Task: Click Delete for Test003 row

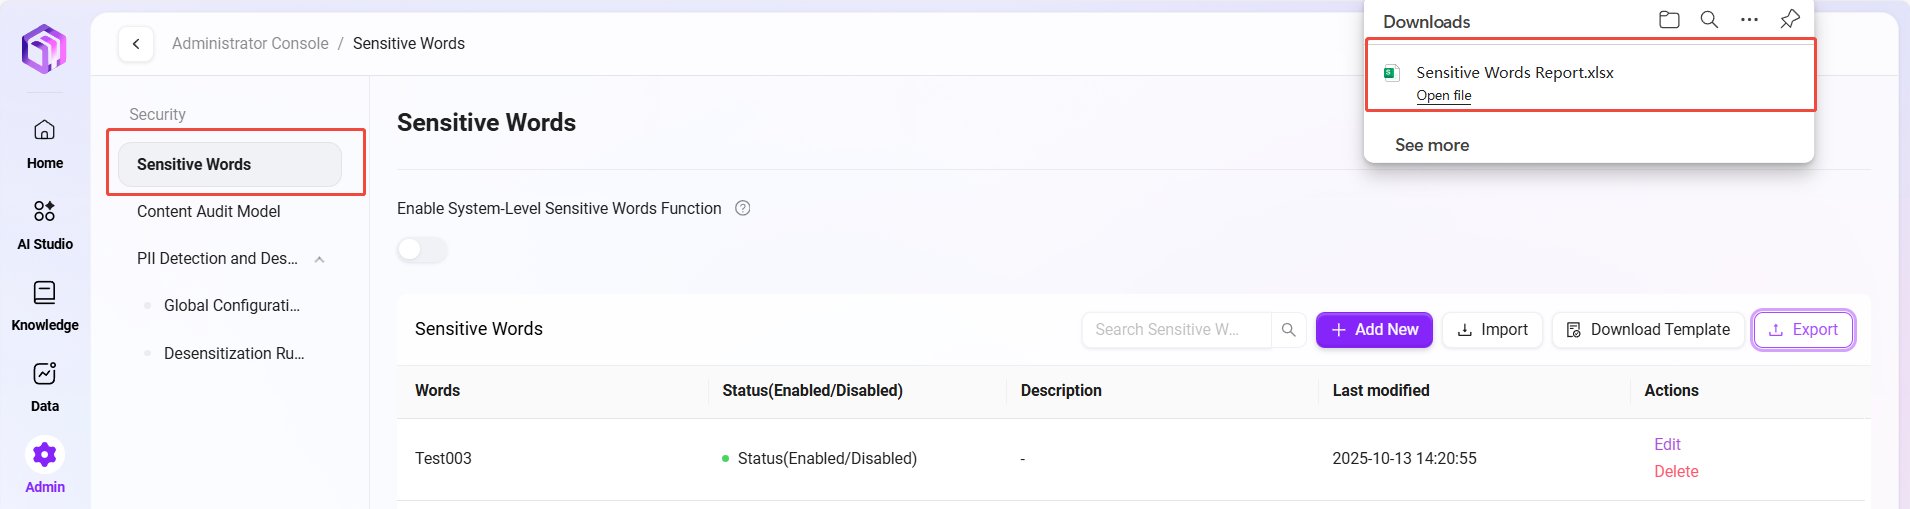Action: 1676,471
